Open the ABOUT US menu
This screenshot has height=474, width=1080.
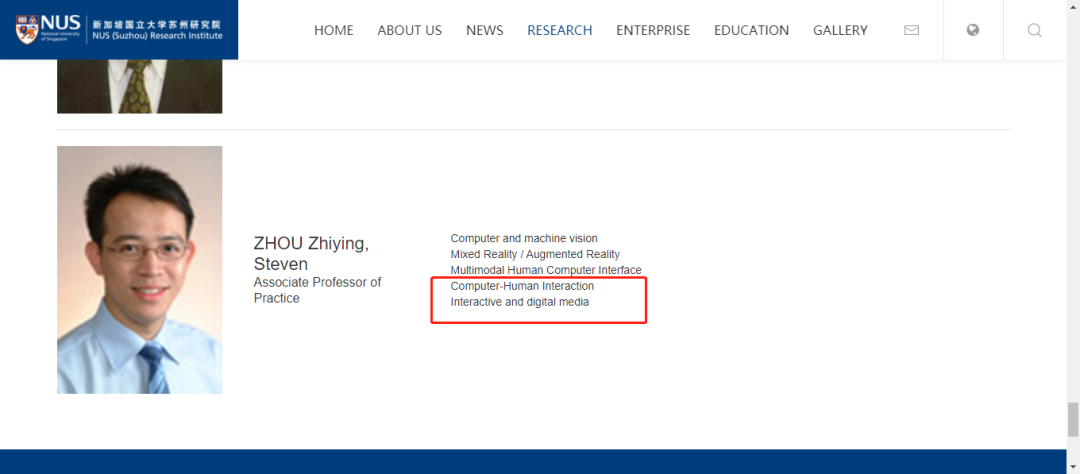pyautogui.click(x=409, y=30)
